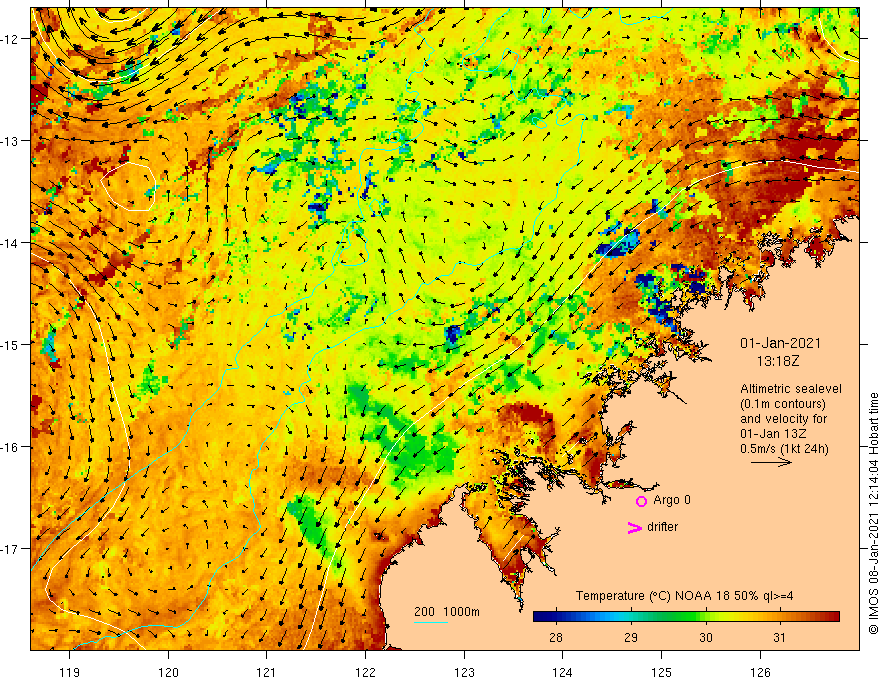The height and width of the screenshot is (680, 880).
Task: Click the 31 value on the color bar
Action: point(779,637)
